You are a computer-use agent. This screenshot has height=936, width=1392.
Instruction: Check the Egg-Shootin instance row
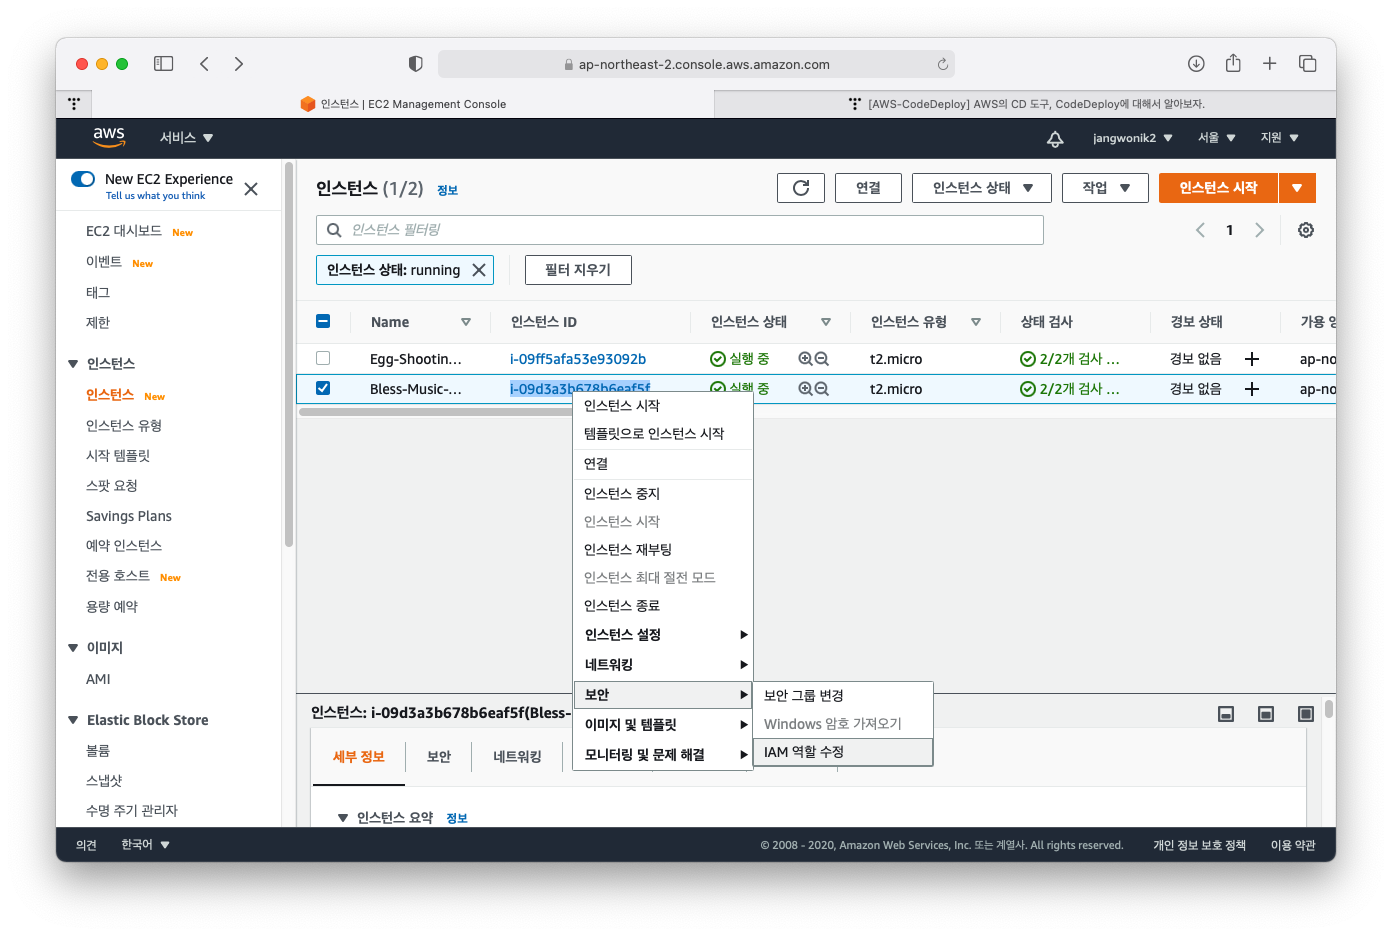[323, 358]
